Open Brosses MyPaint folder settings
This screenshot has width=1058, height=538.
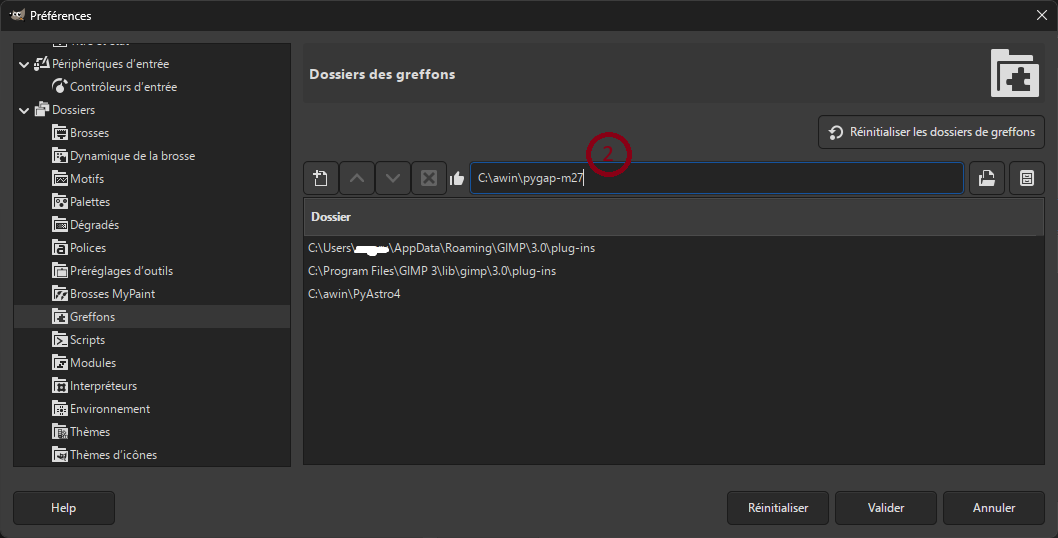113,294
